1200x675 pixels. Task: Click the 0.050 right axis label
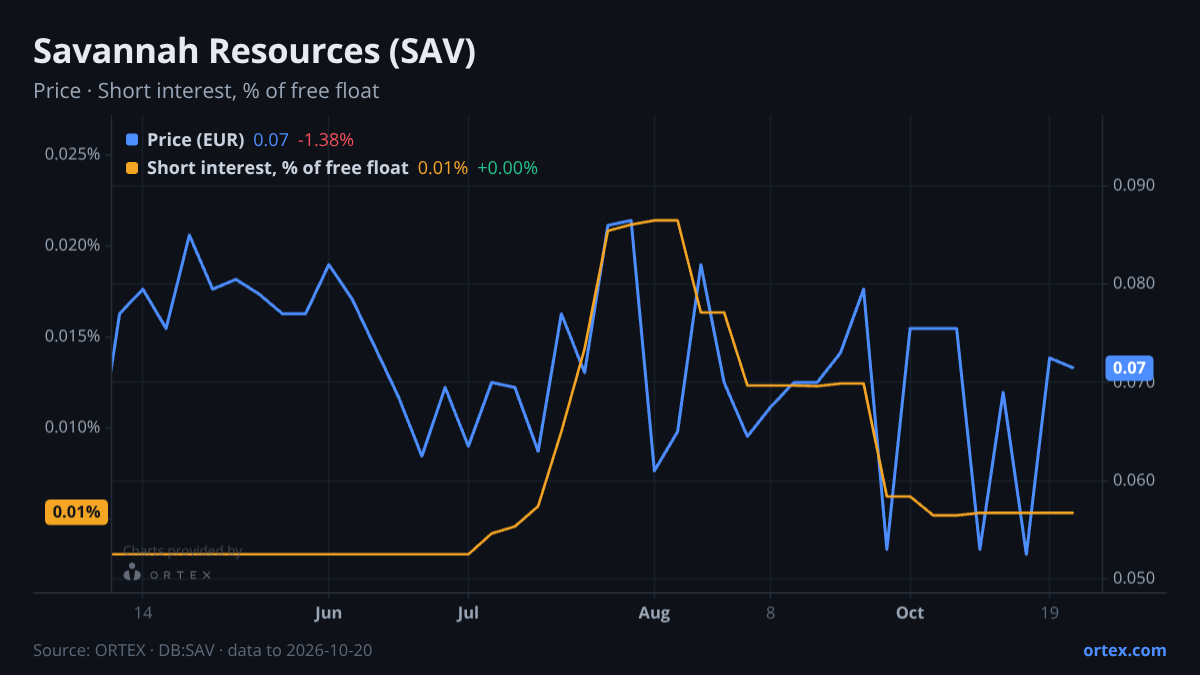coord(1133,578)
